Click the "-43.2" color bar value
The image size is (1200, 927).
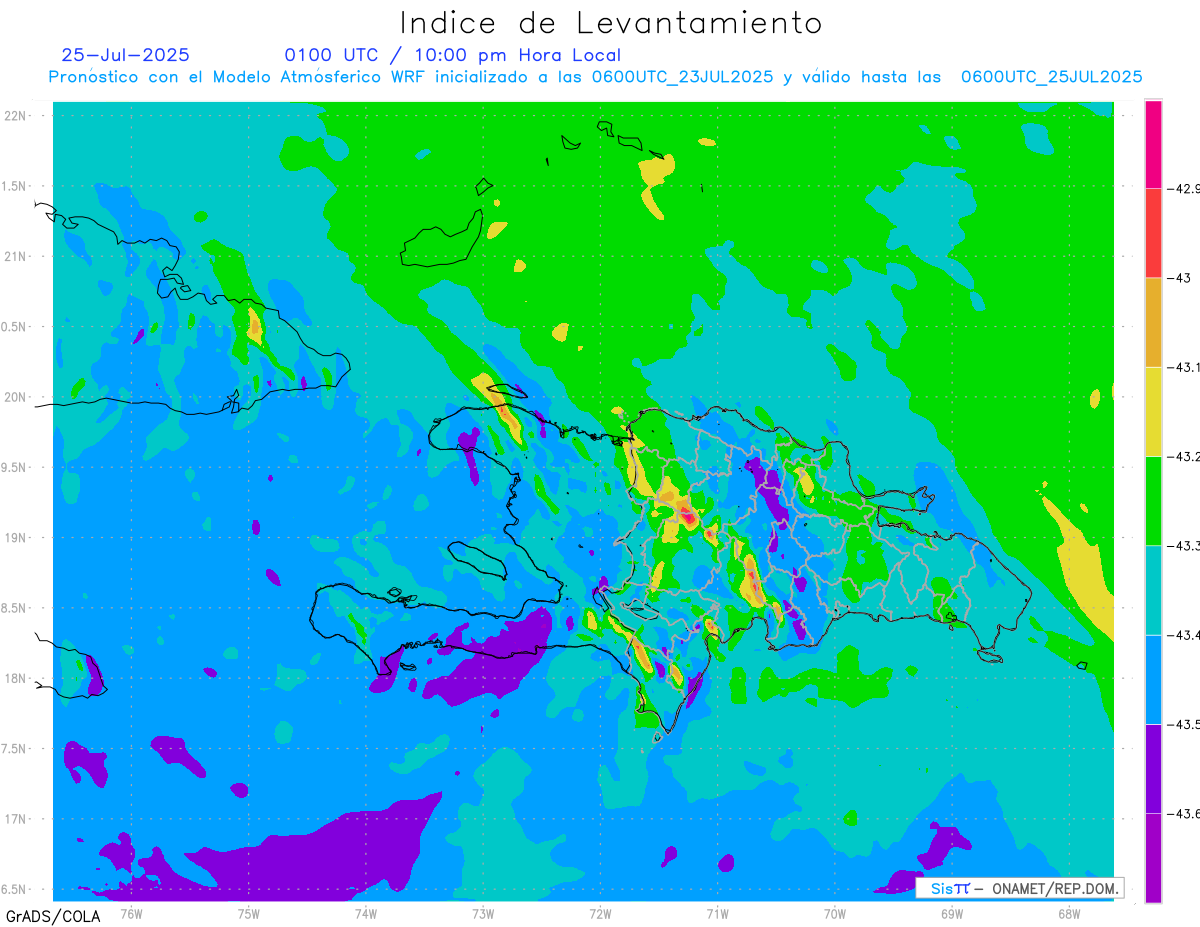click(1184, 456)
